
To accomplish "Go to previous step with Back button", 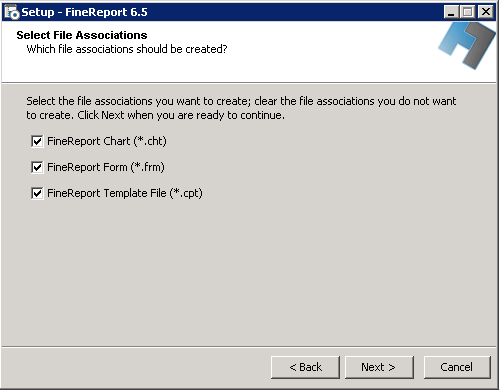I will click(305, 367).
